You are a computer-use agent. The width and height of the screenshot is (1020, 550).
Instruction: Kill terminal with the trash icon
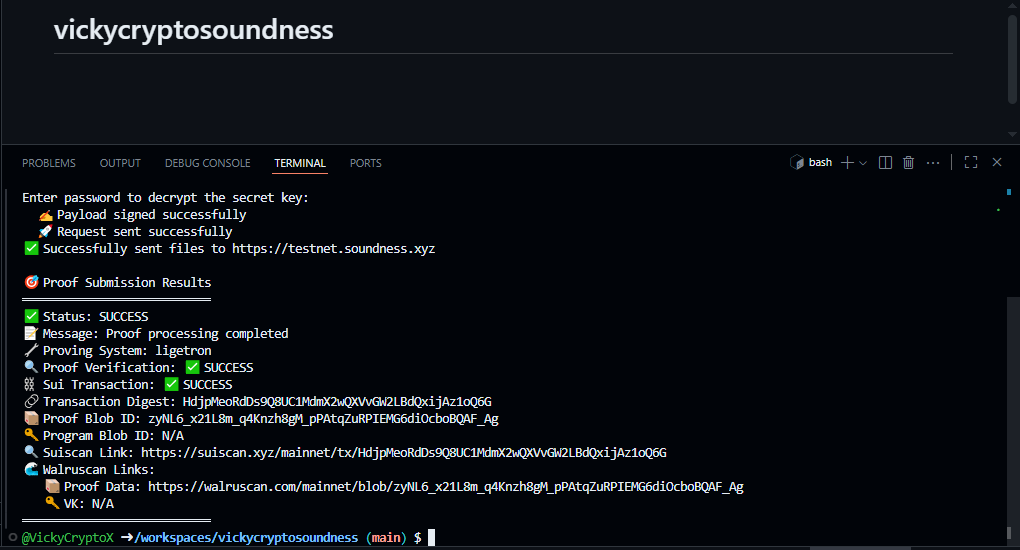tap(909, 163)
